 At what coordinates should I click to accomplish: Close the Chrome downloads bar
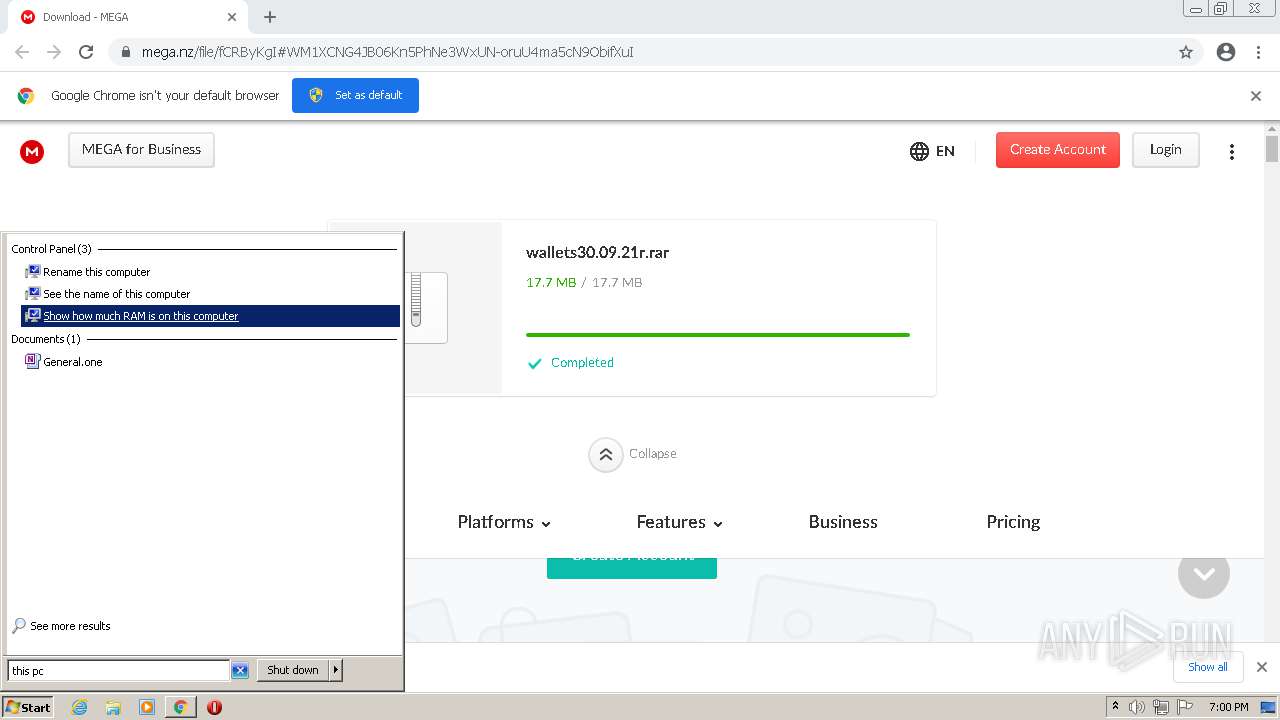click(x=1261, y=667)
